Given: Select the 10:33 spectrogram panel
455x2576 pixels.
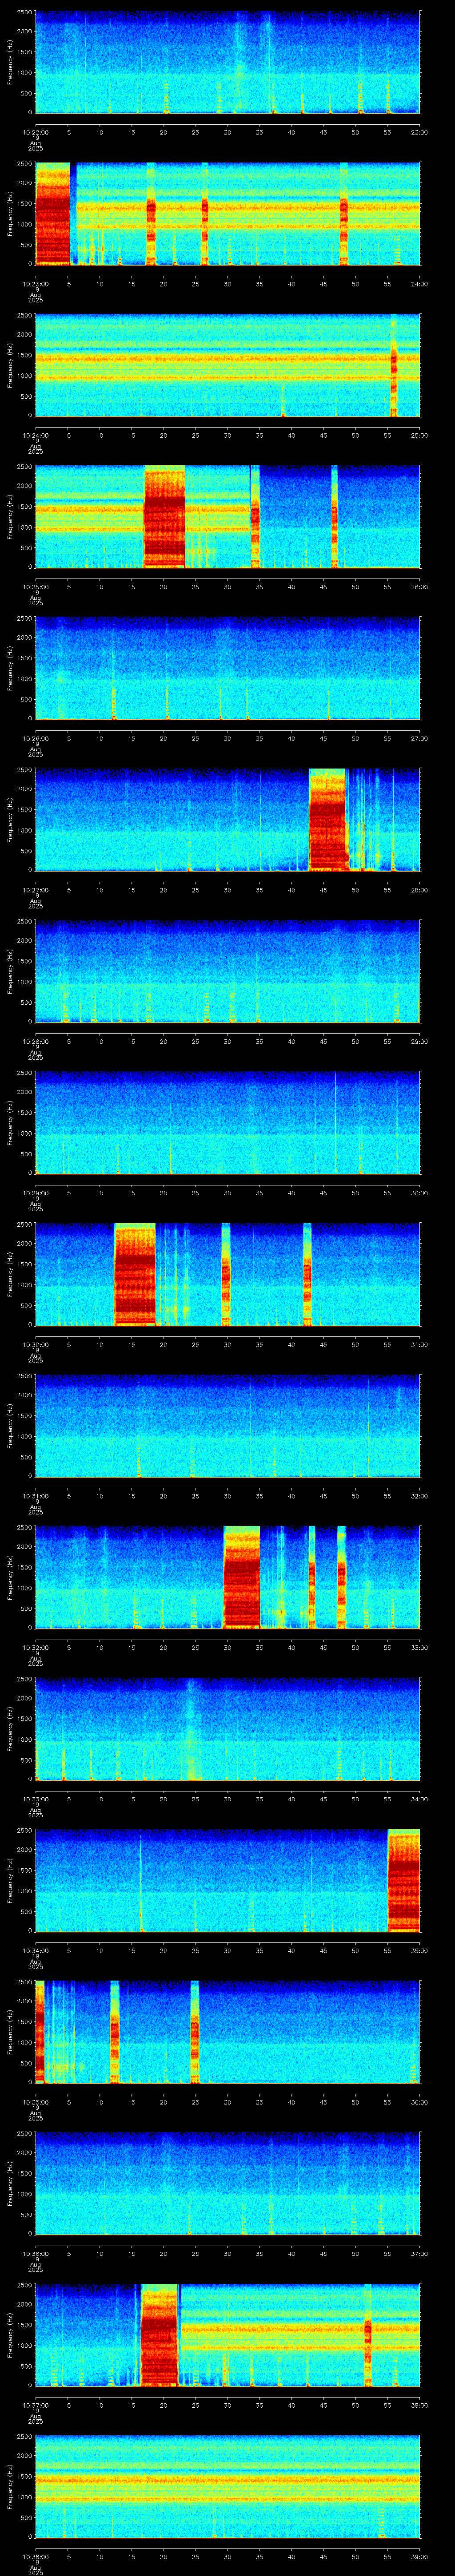Looking at the screenshot, I should point(227,1729).
